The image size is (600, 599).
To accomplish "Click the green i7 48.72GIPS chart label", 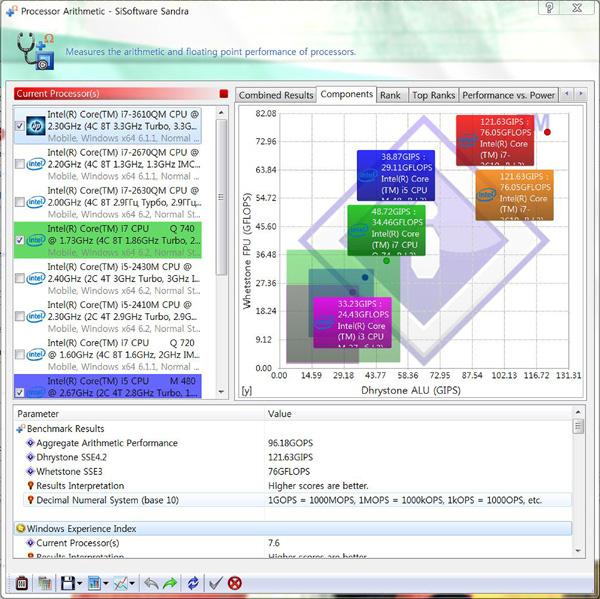I will pos(386,230).
